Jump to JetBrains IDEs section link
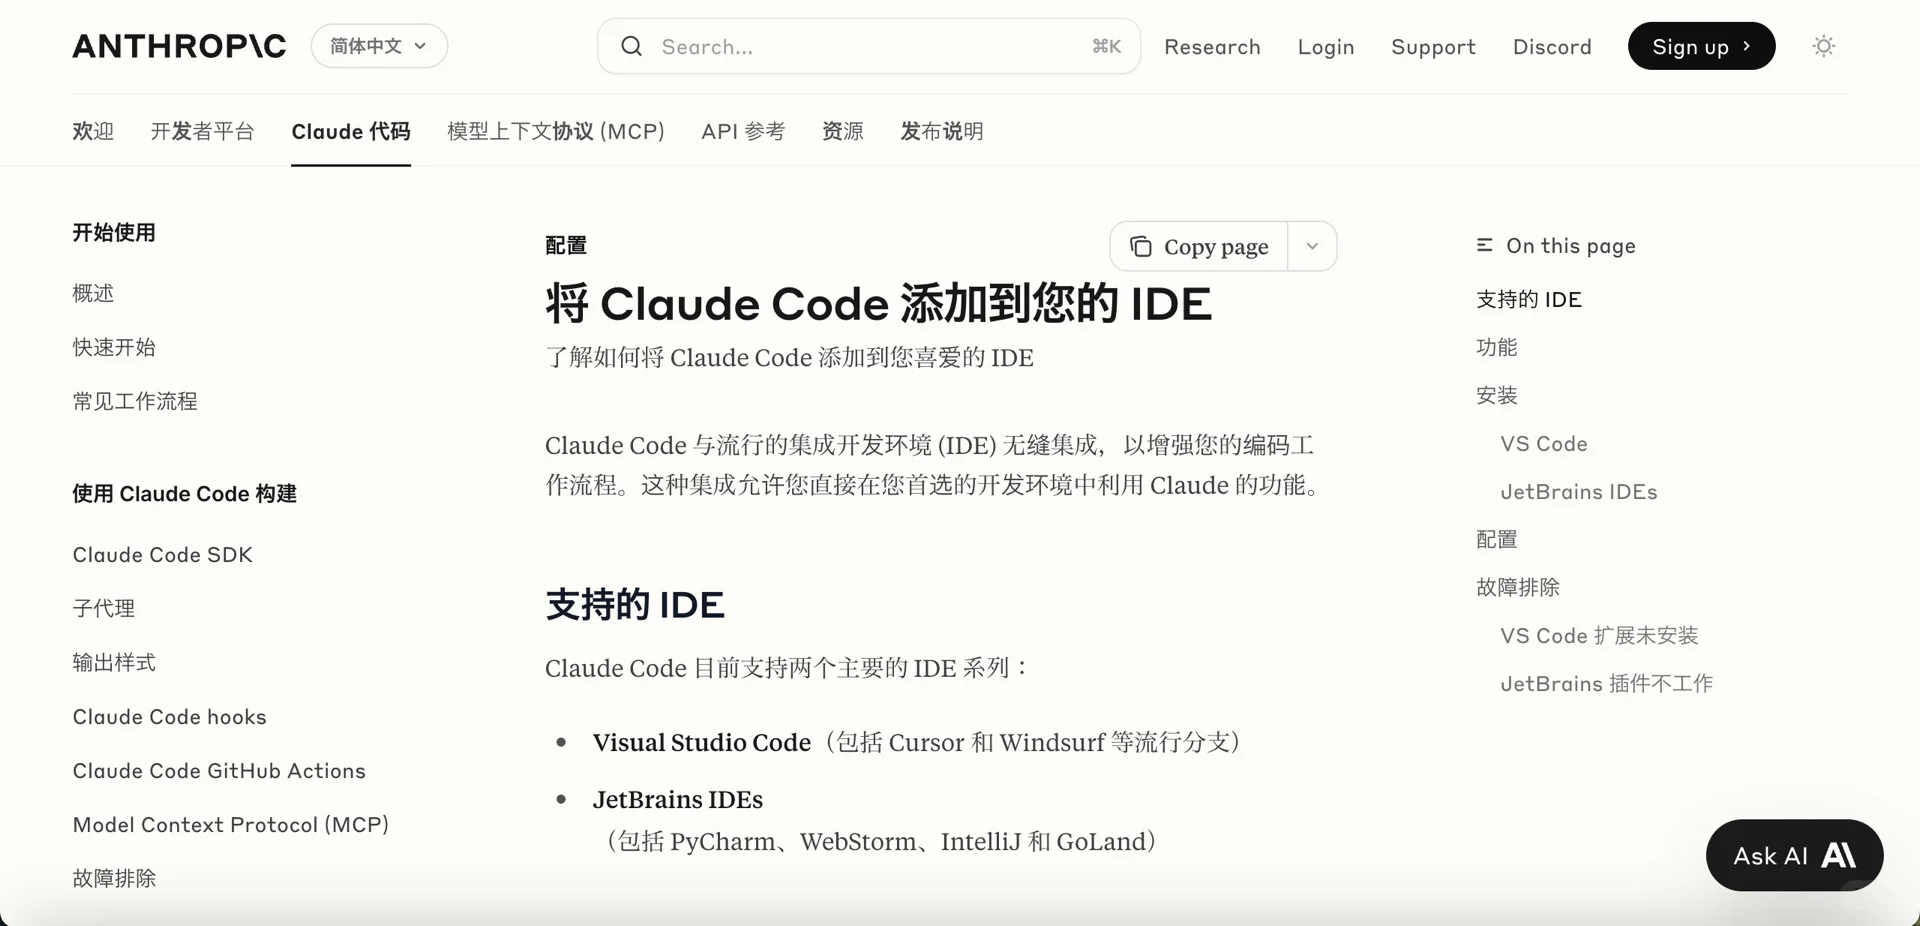The width and height of the screenshot is (1920, 926). pos(1578,492)
